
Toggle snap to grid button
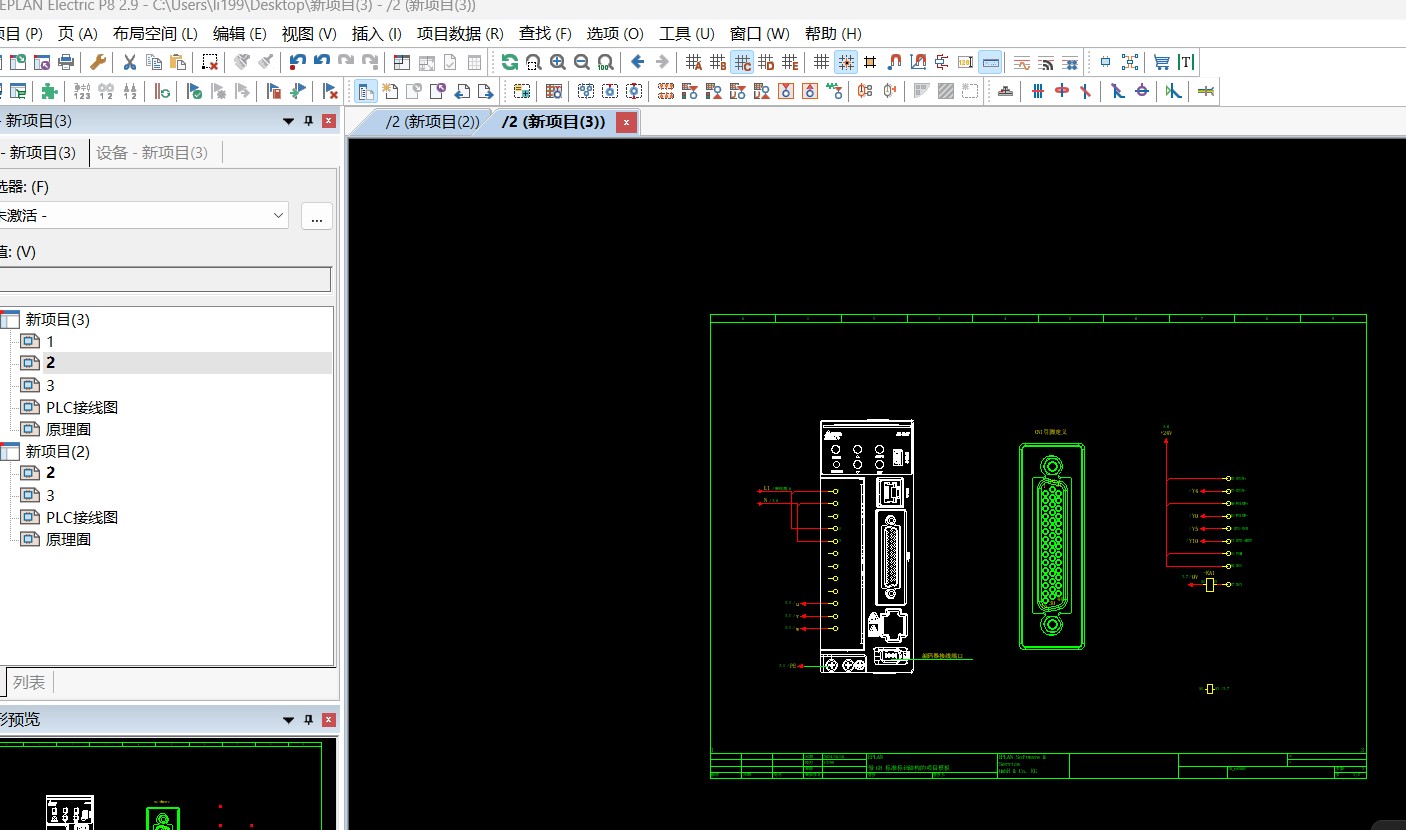tap(846, 62)
